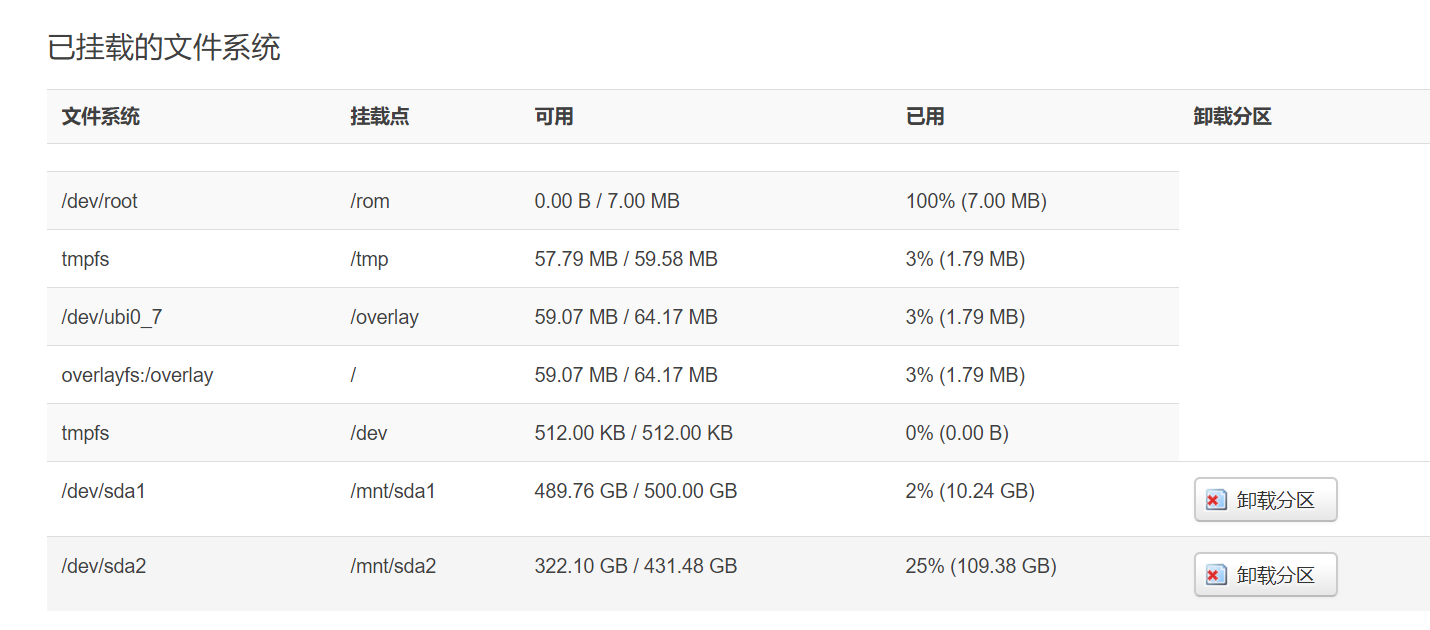1430x630 pixels.
Task: Click the red X icon in sda1 unmount button
Action: click(x=1216, y=500)
